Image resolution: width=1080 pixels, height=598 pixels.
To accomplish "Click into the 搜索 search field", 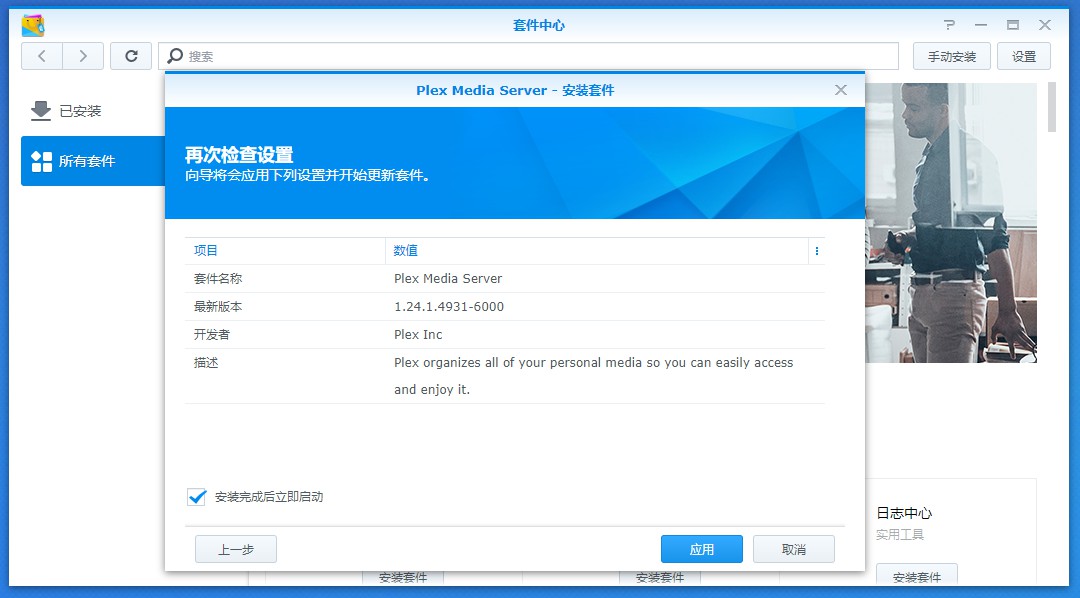I will tap(540, 56).
